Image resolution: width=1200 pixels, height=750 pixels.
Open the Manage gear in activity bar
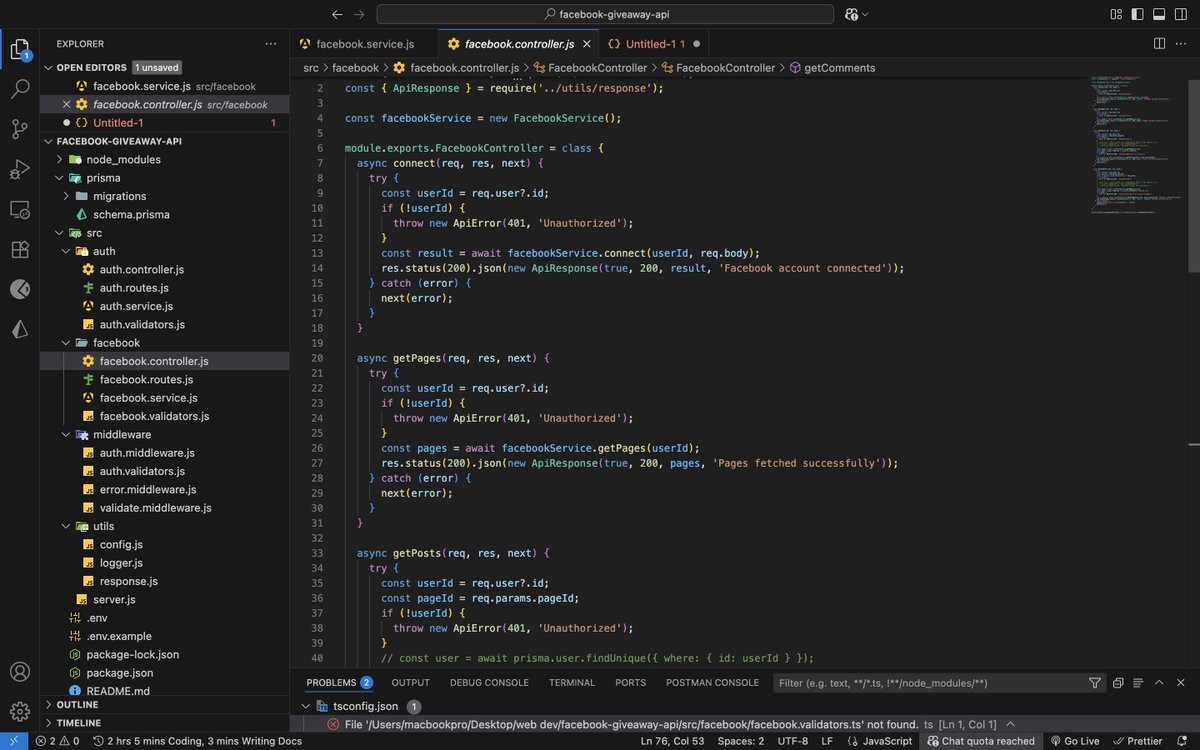click(x=20, y=711)
